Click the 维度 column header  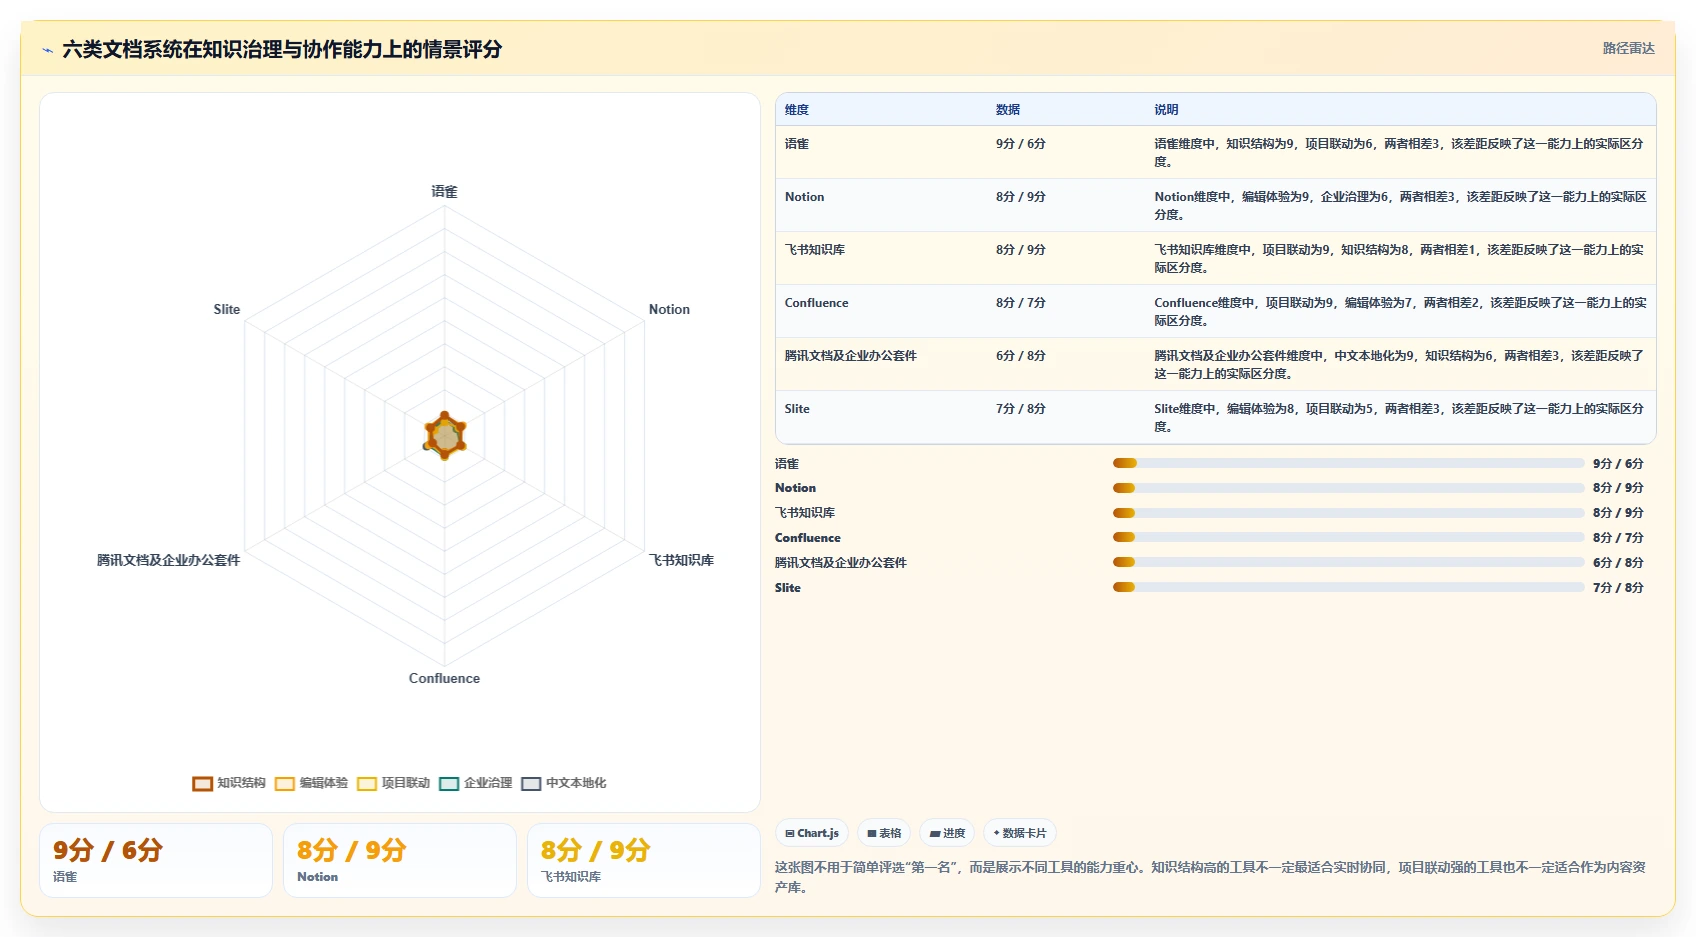(x=797, y=110)
